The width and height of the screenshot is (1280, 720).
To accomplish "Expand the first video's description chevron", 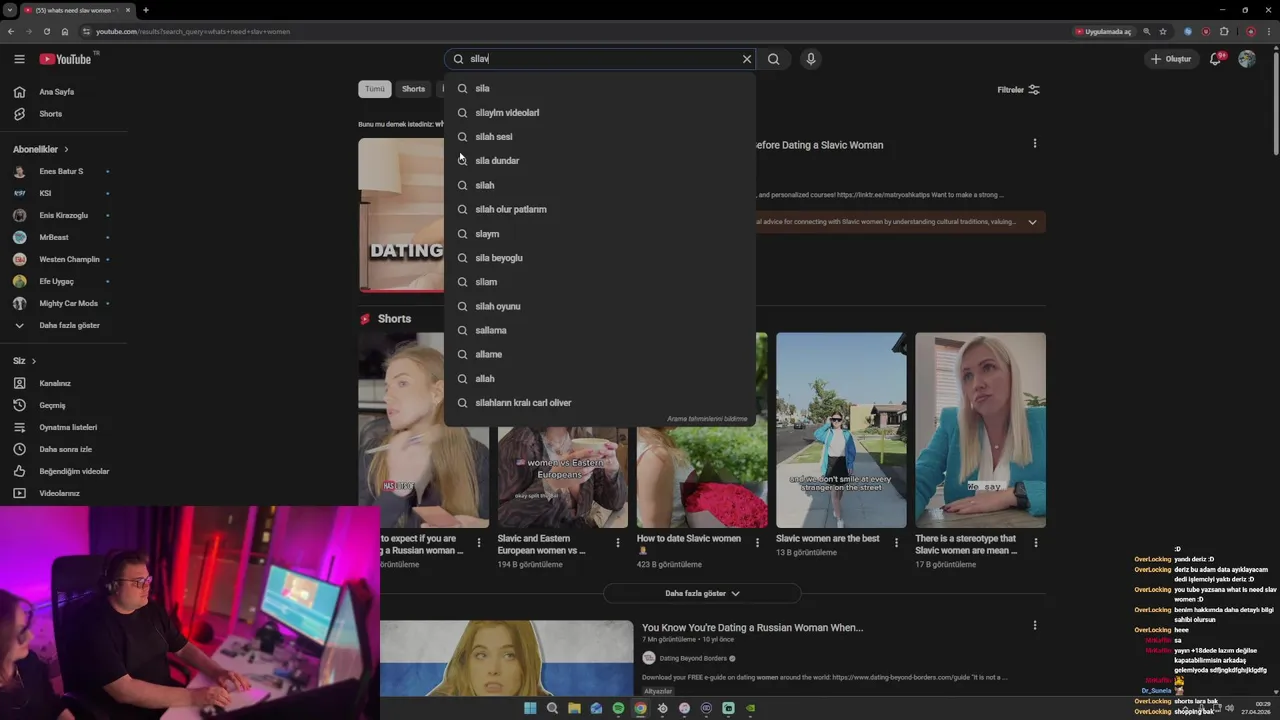I will [1032, 222].
